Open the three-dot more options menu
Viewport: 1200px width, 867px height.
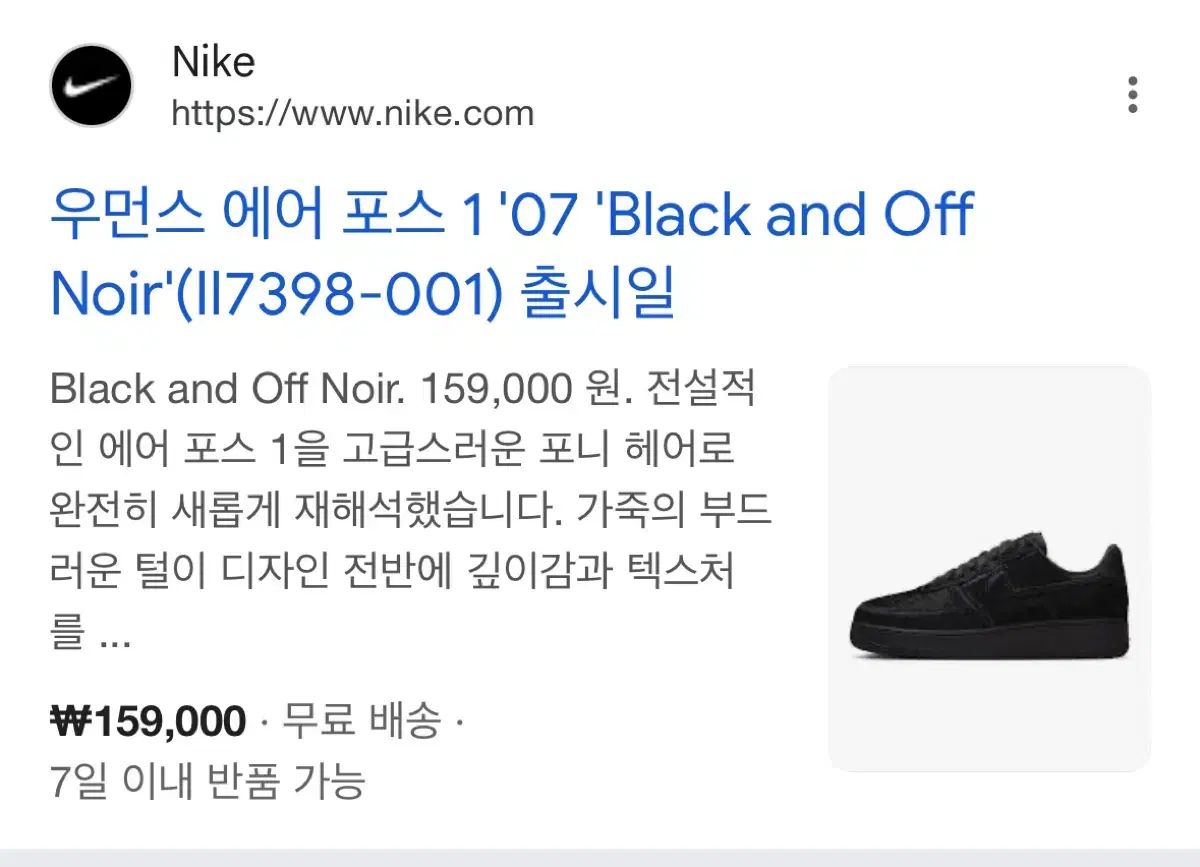(x=1132, y=94)
